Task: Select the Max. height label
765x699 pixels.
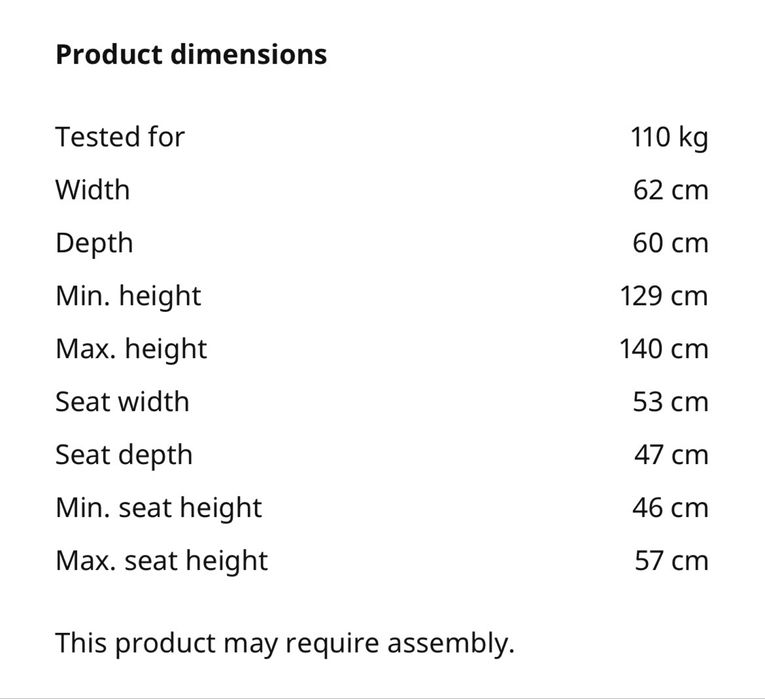Action: coord(131,348)
